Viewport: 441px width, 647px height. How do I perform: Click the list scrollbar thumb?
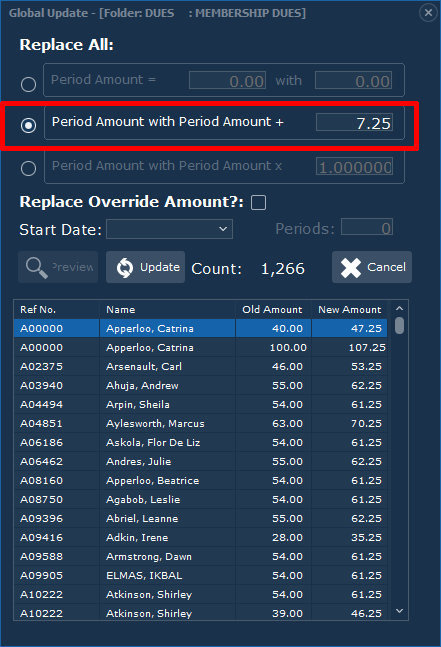click(x=399, y=325)
